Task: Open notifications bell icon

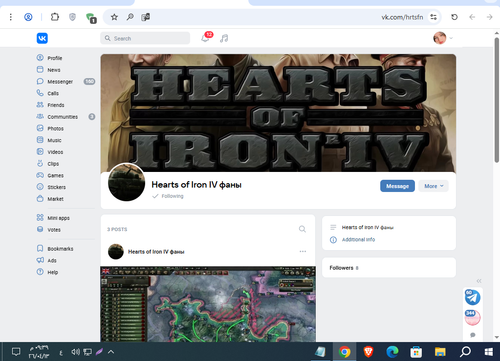Action: coord(205,38)
